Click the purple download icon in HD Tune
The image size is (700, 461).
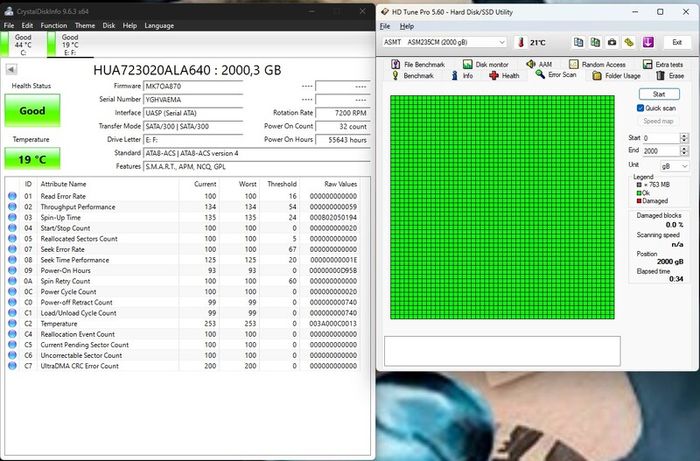tap(648, 42)
